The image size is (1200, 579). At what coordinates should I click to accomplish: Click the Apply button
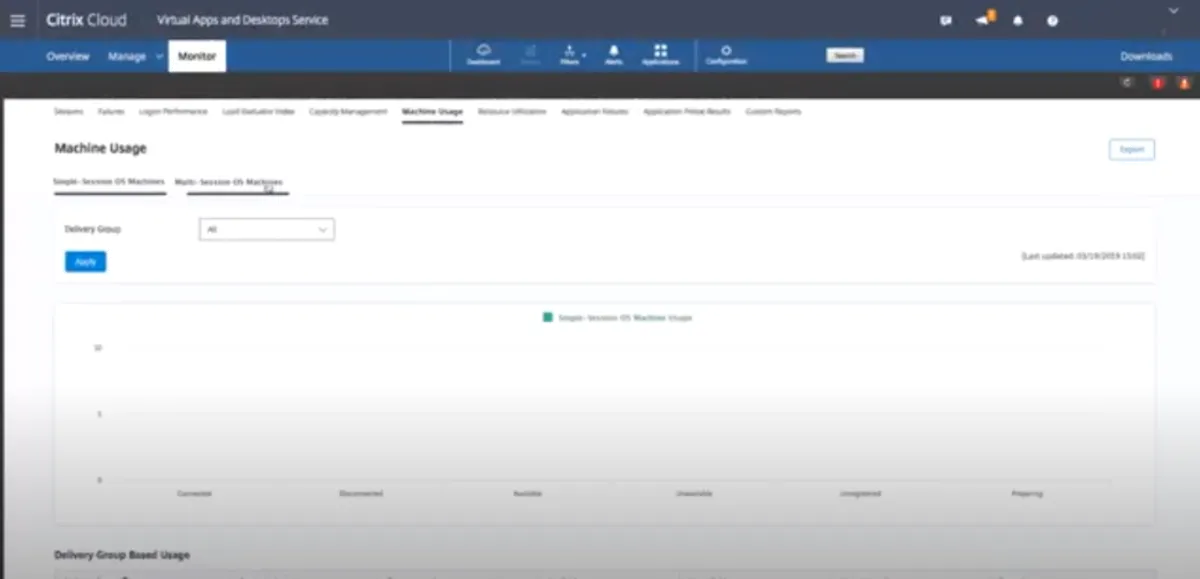[85, 261]
